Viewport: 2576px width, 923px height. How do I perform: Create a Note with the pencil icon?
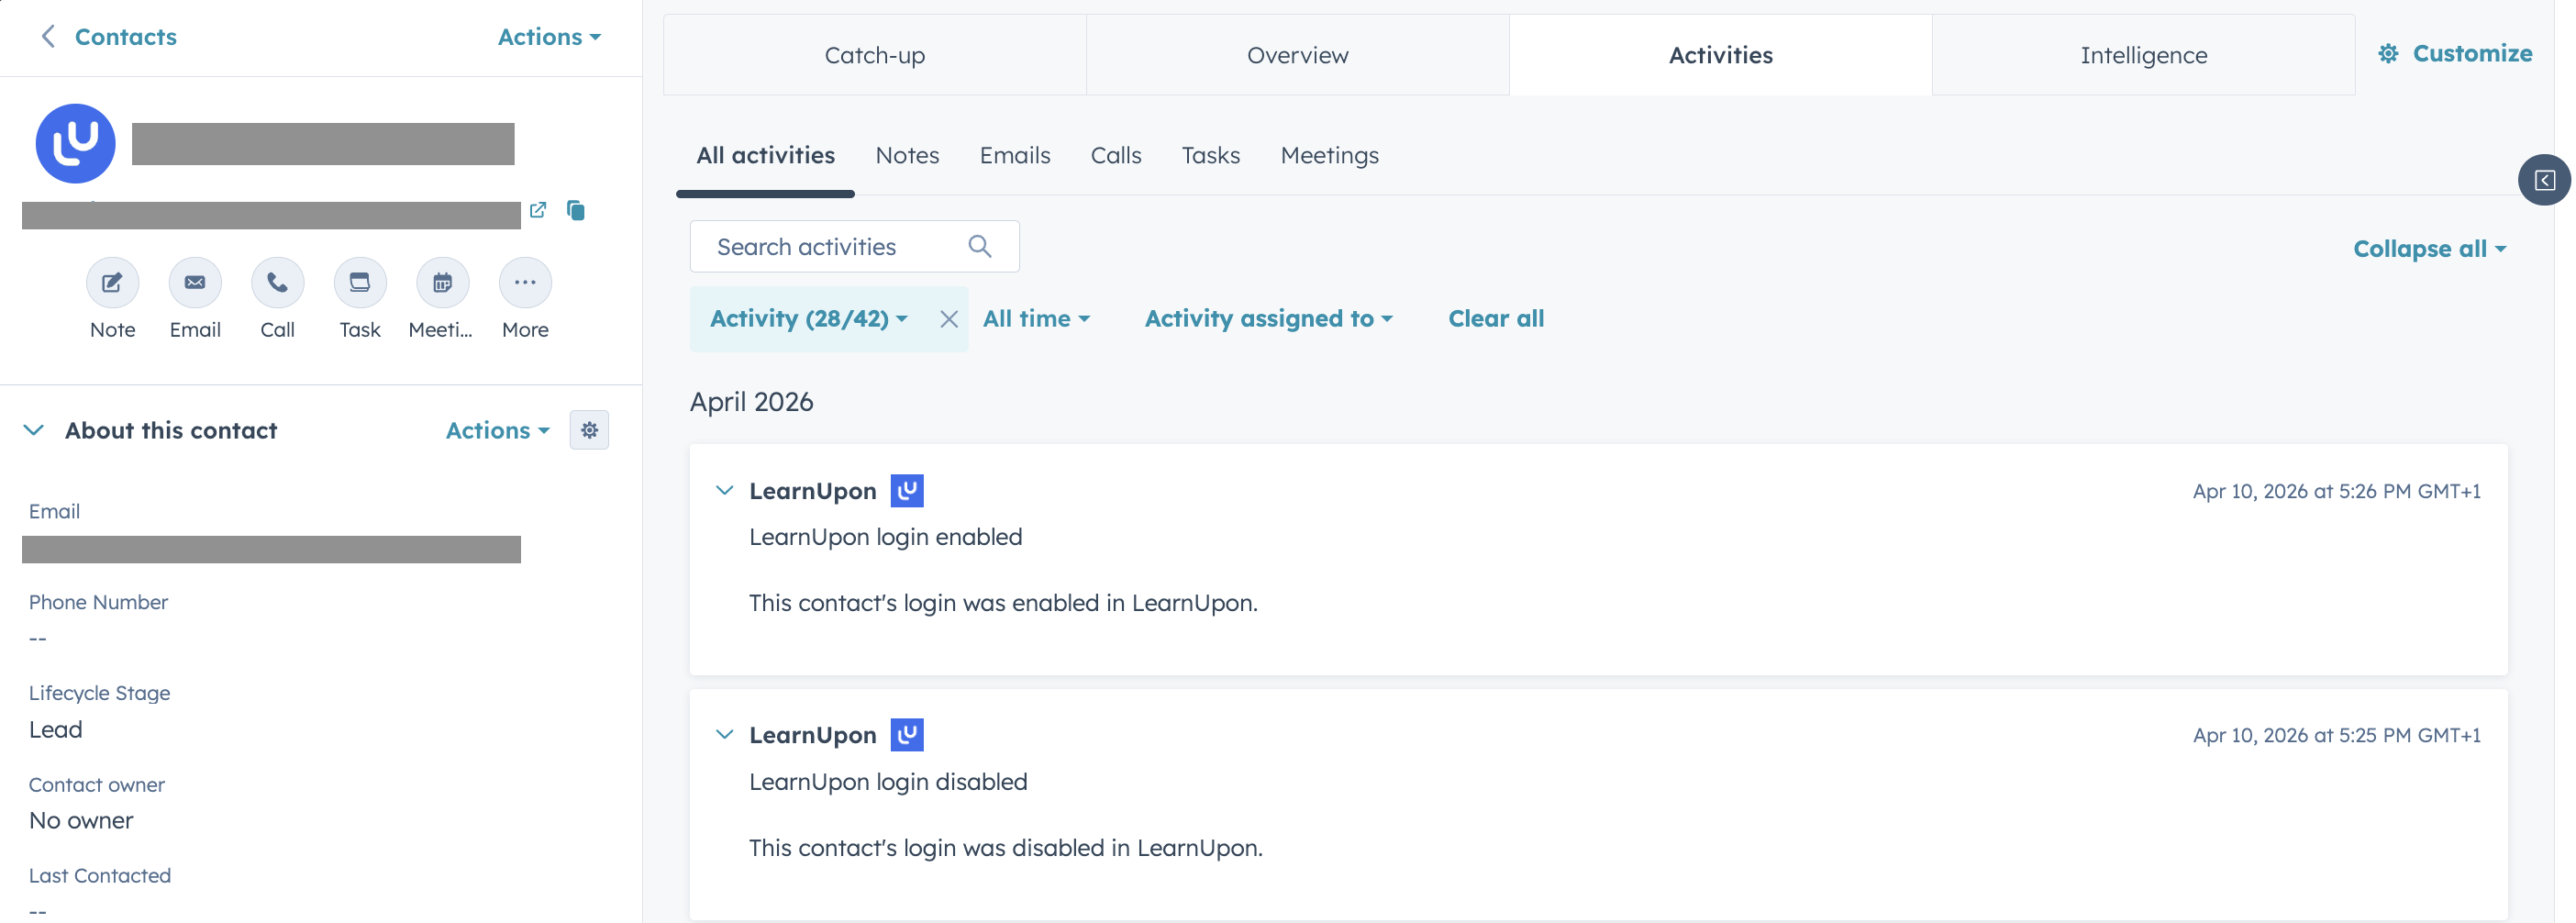[112, 283]
